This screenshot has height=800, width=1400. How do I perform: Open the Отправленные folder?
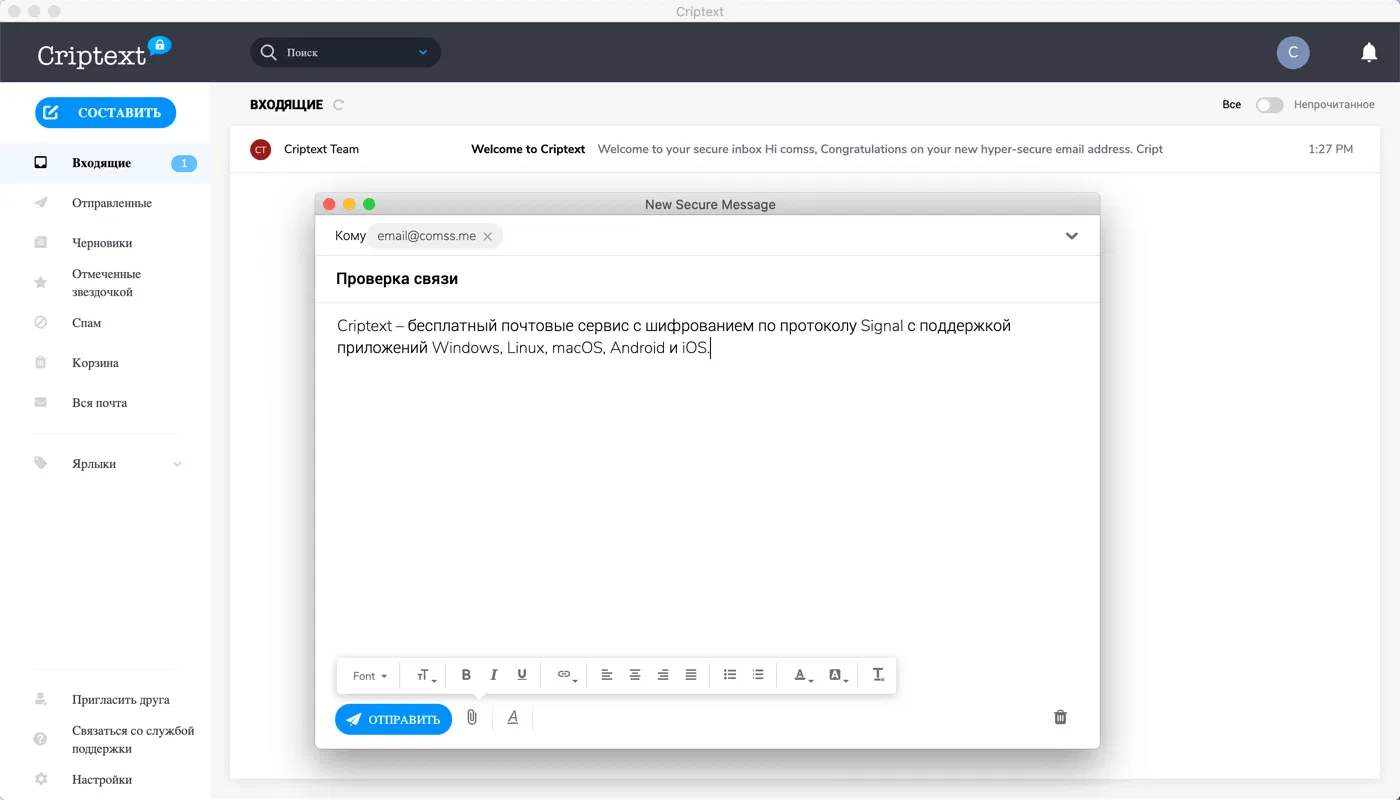105,203
